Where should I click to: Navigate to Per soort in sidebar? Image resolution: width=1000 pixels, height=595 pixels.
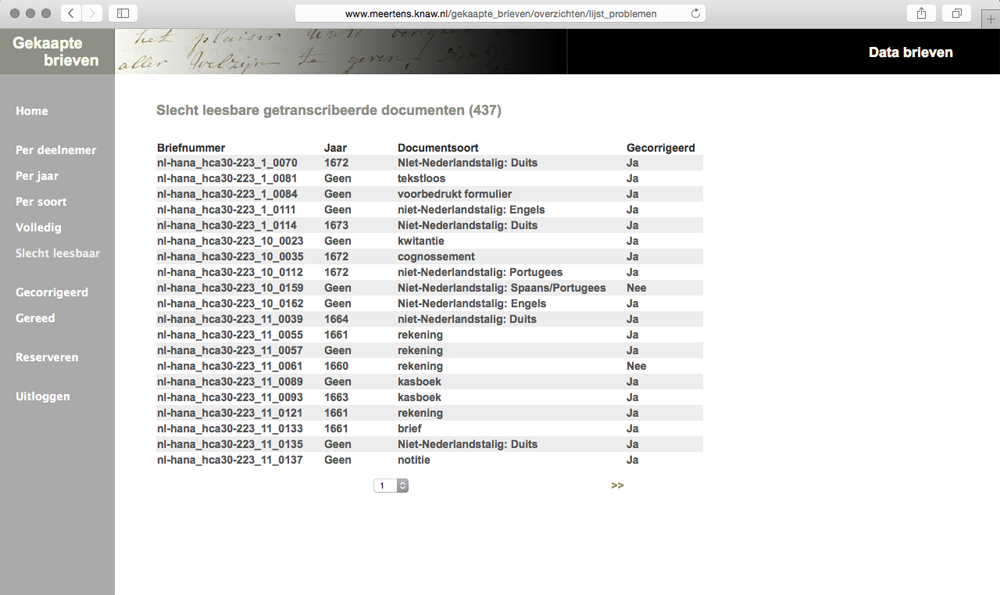coord(41,202)
